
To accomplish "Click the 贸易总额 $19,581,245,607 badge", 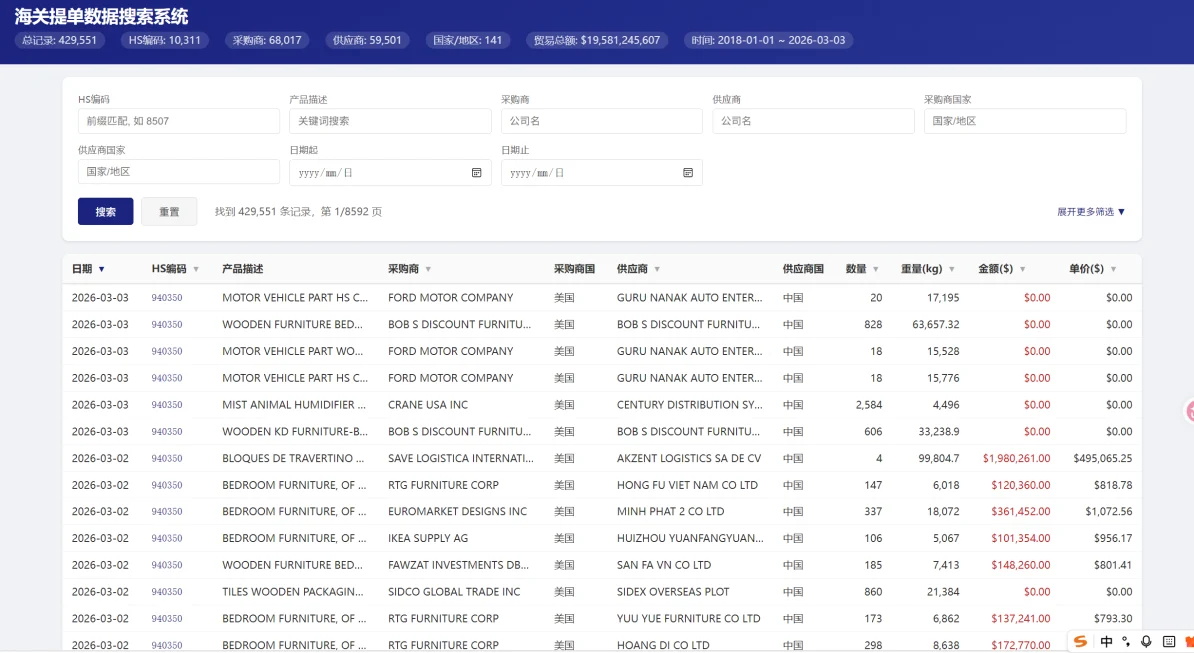I will (x=597, y=40).
